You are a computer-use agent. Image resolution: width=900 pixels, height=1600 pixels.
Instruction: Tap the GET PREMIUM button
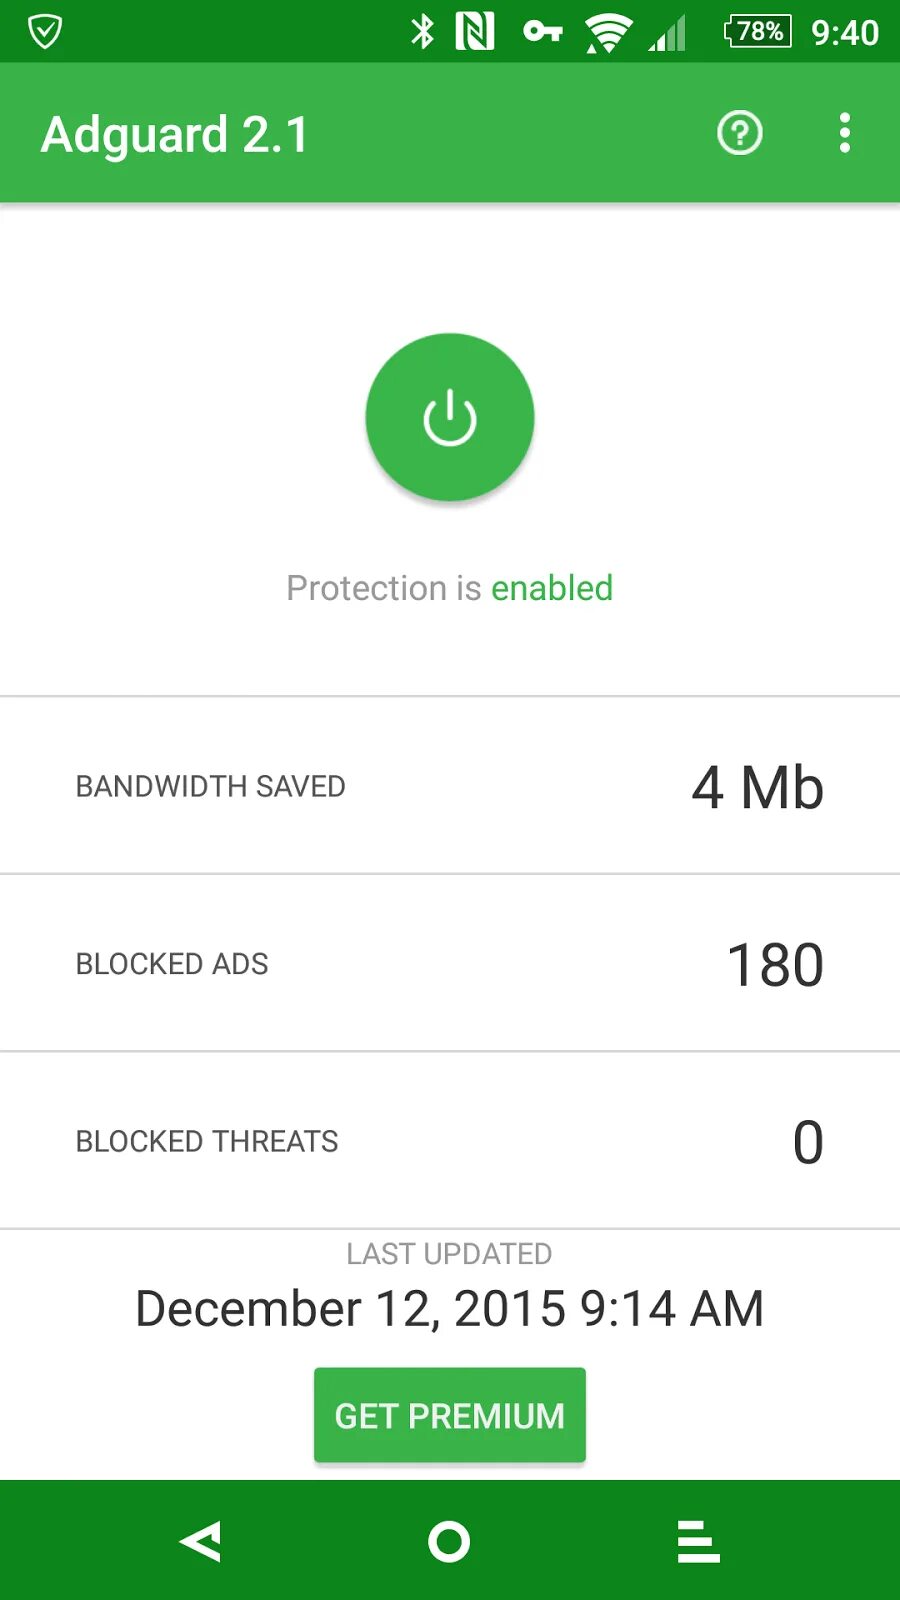[x=450, y=1415]
